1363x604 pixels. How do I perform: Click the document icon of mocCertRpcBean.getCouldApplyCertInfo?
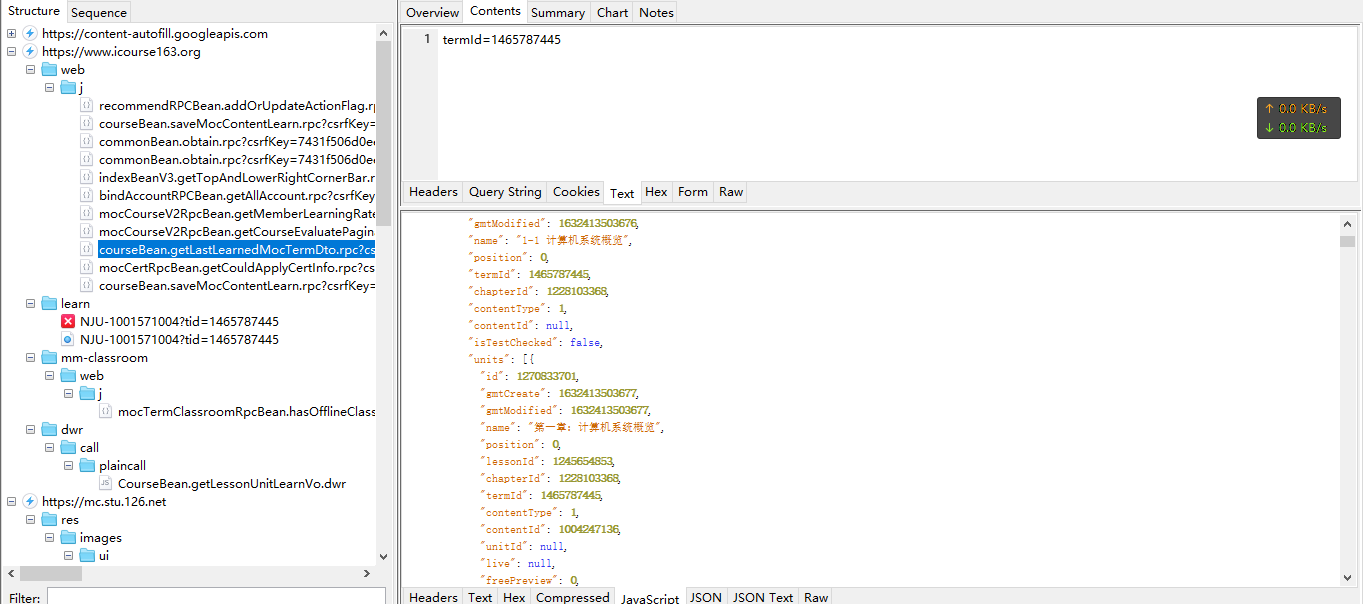87,268
